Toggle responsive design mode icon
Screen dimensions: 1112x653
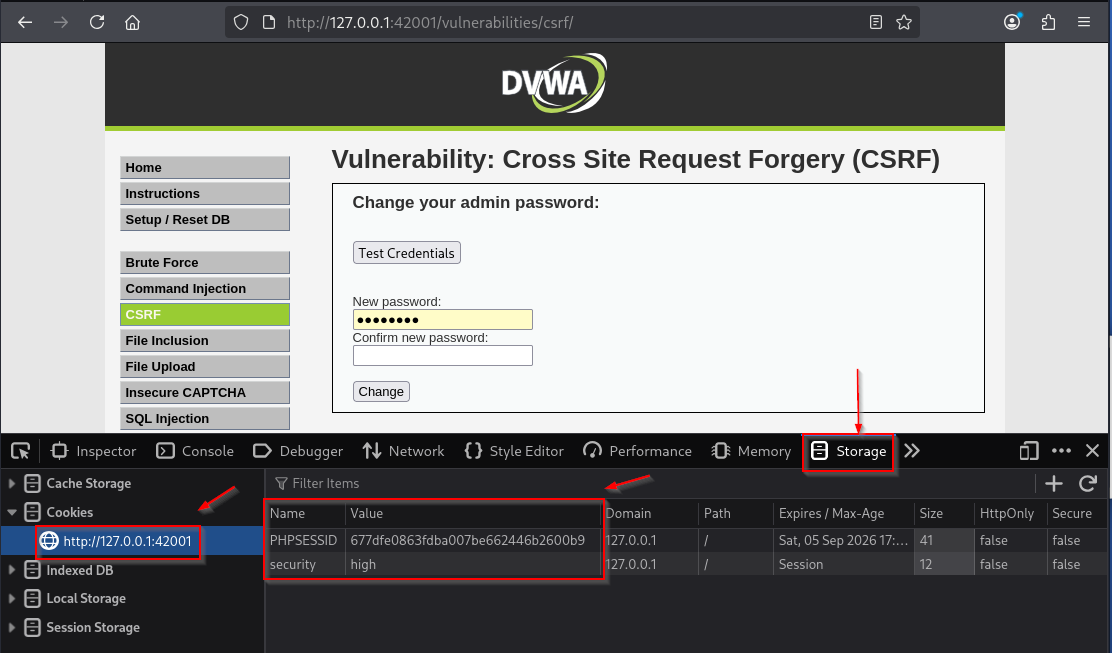point(1029,451)
